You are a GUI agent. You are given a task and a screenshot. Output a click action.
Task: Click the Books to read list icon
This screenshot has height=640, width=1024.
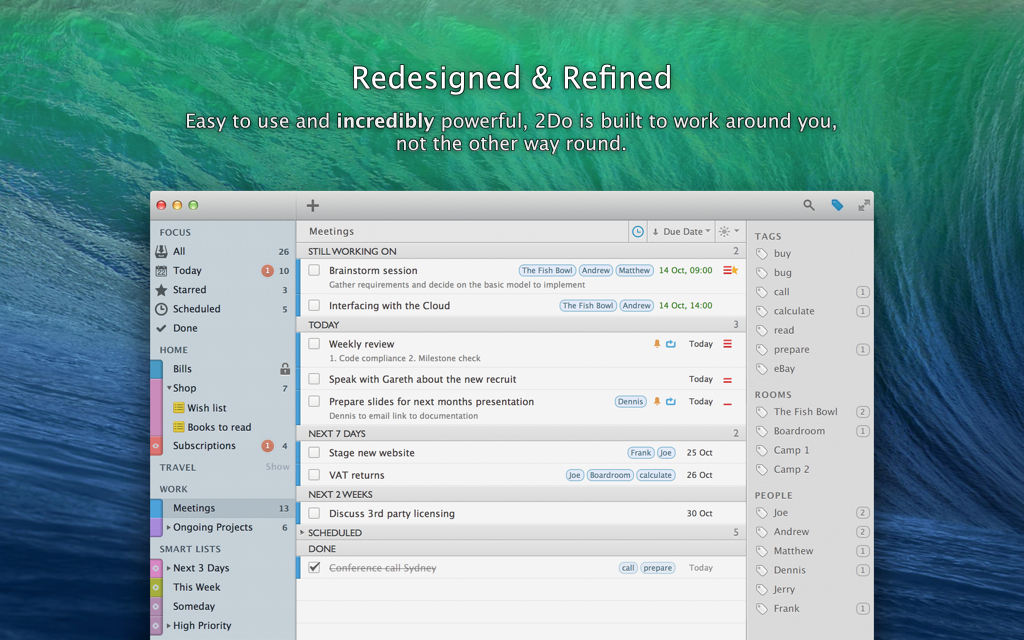coord(178,427)
